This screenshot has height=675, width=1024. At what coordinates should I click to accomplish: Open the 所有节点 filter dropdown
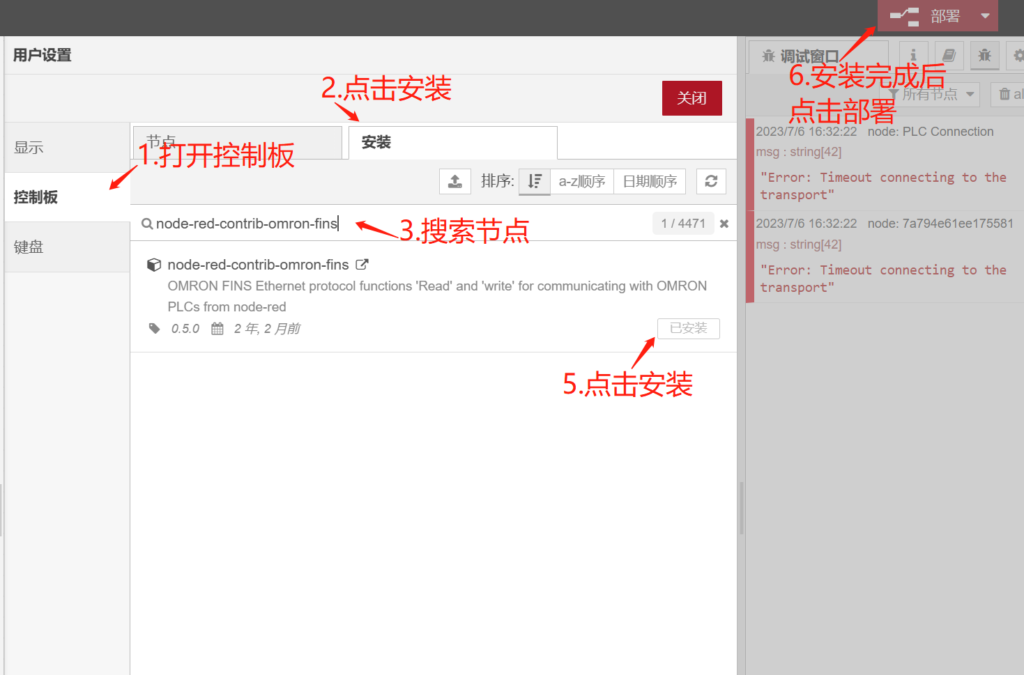[x=930, y=94]
